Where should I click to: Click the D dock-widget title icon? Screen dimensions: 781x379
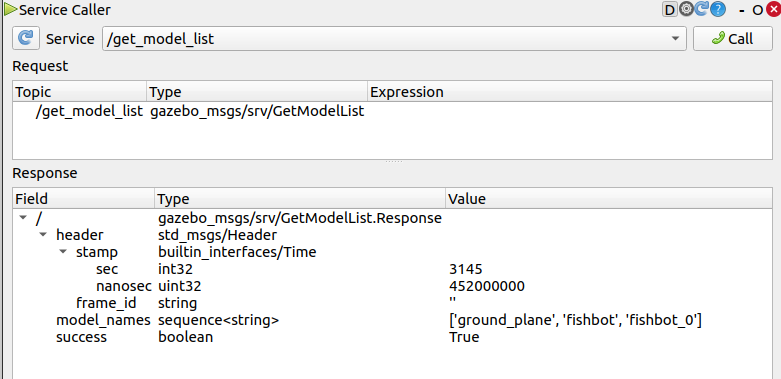670,9
